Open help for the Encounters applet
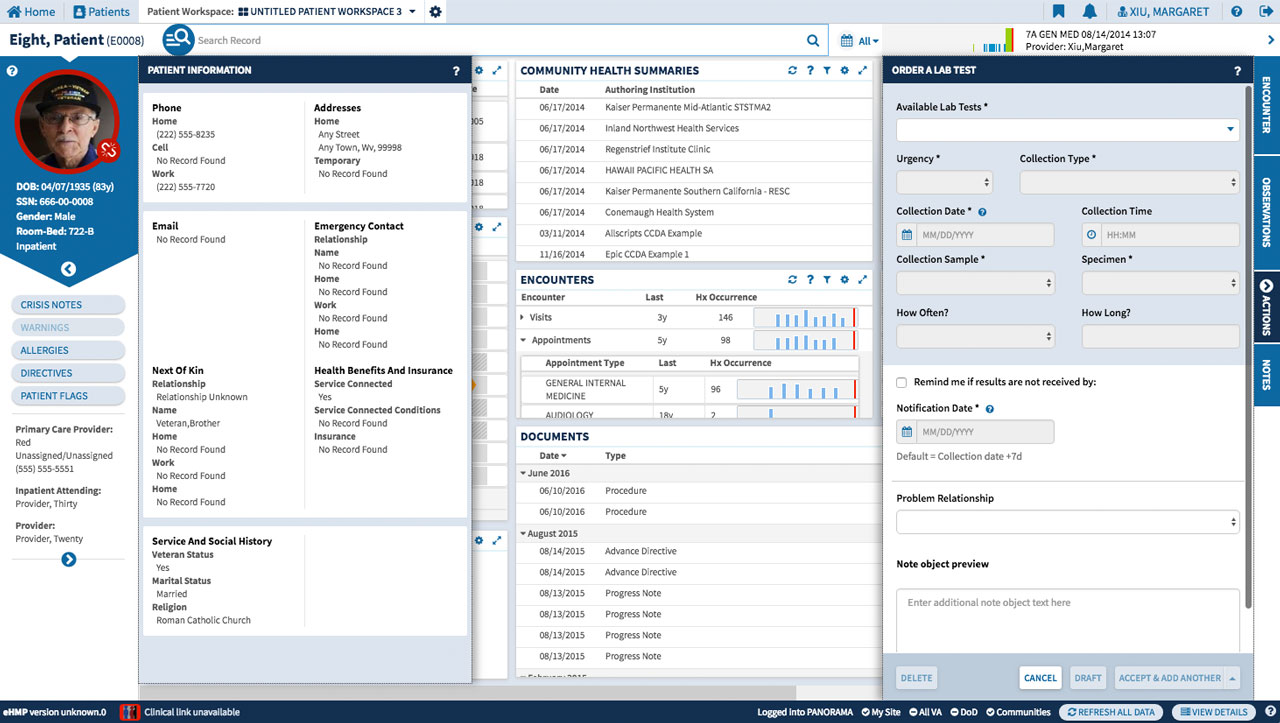This screenshot has height=723, width=1280. tap(810, 280)
